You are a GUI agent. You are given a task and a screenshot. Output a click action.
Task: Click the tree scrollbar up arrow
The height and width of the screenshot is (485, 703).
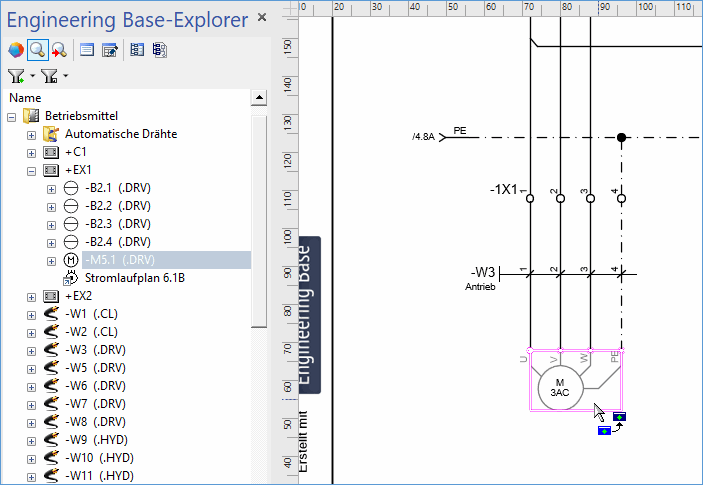tap(259, 98)
